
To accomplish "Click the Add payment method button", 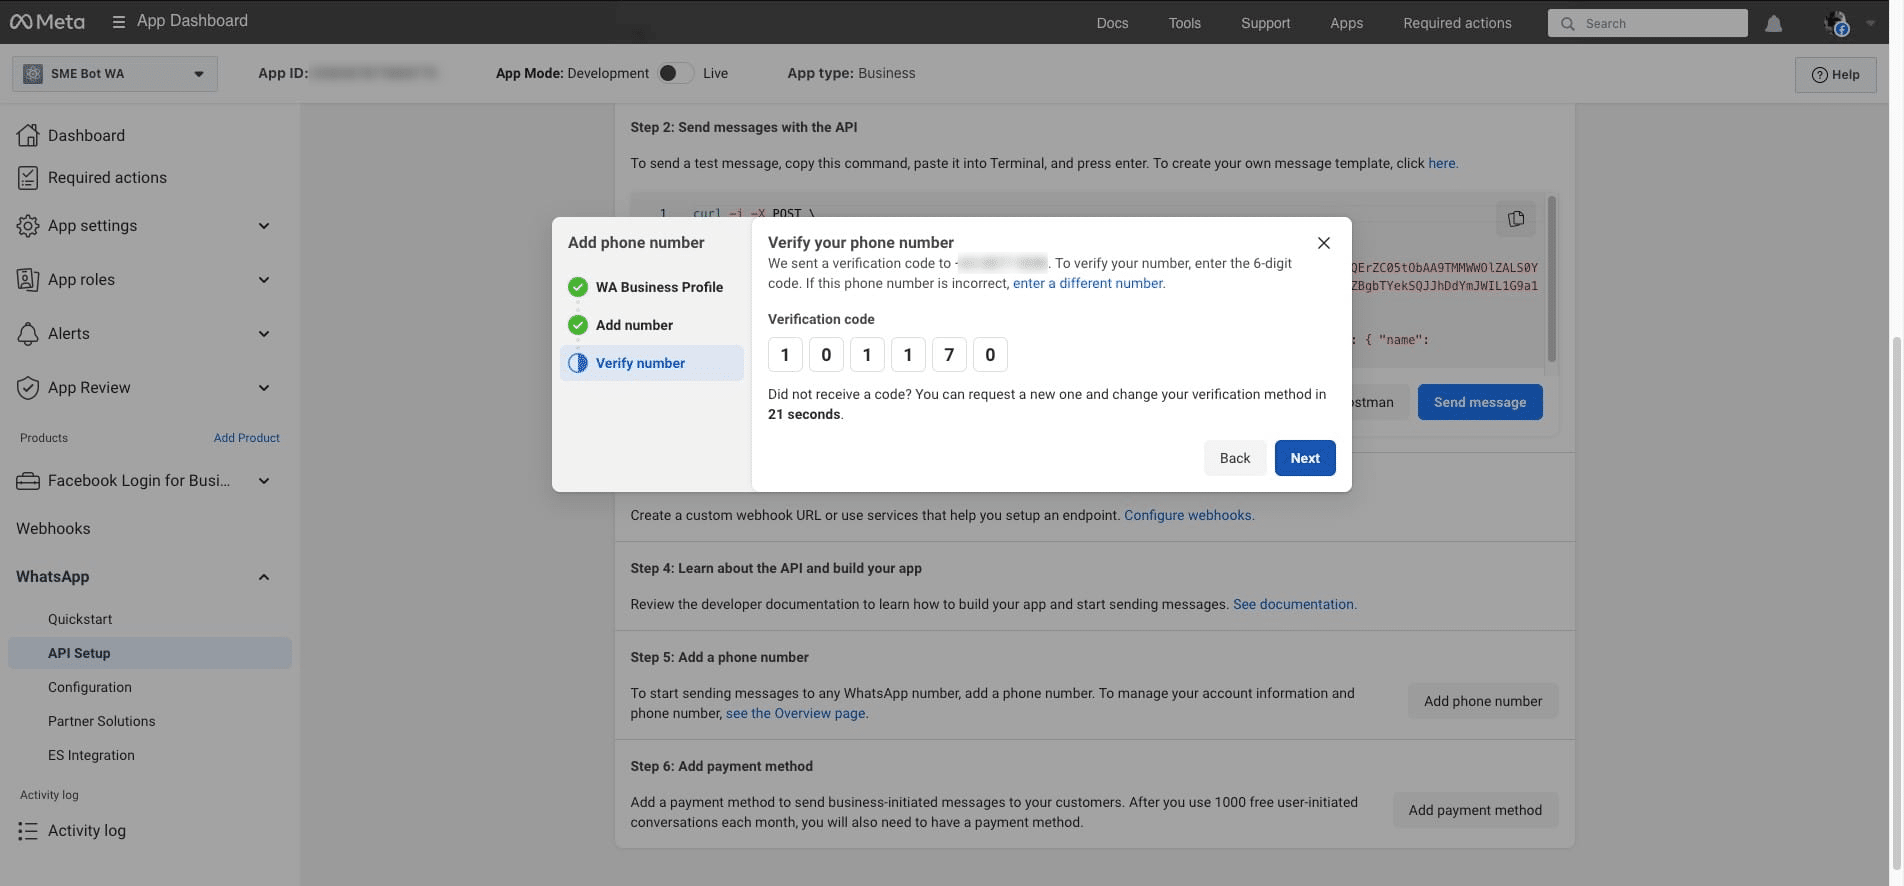I will 1475,810.
